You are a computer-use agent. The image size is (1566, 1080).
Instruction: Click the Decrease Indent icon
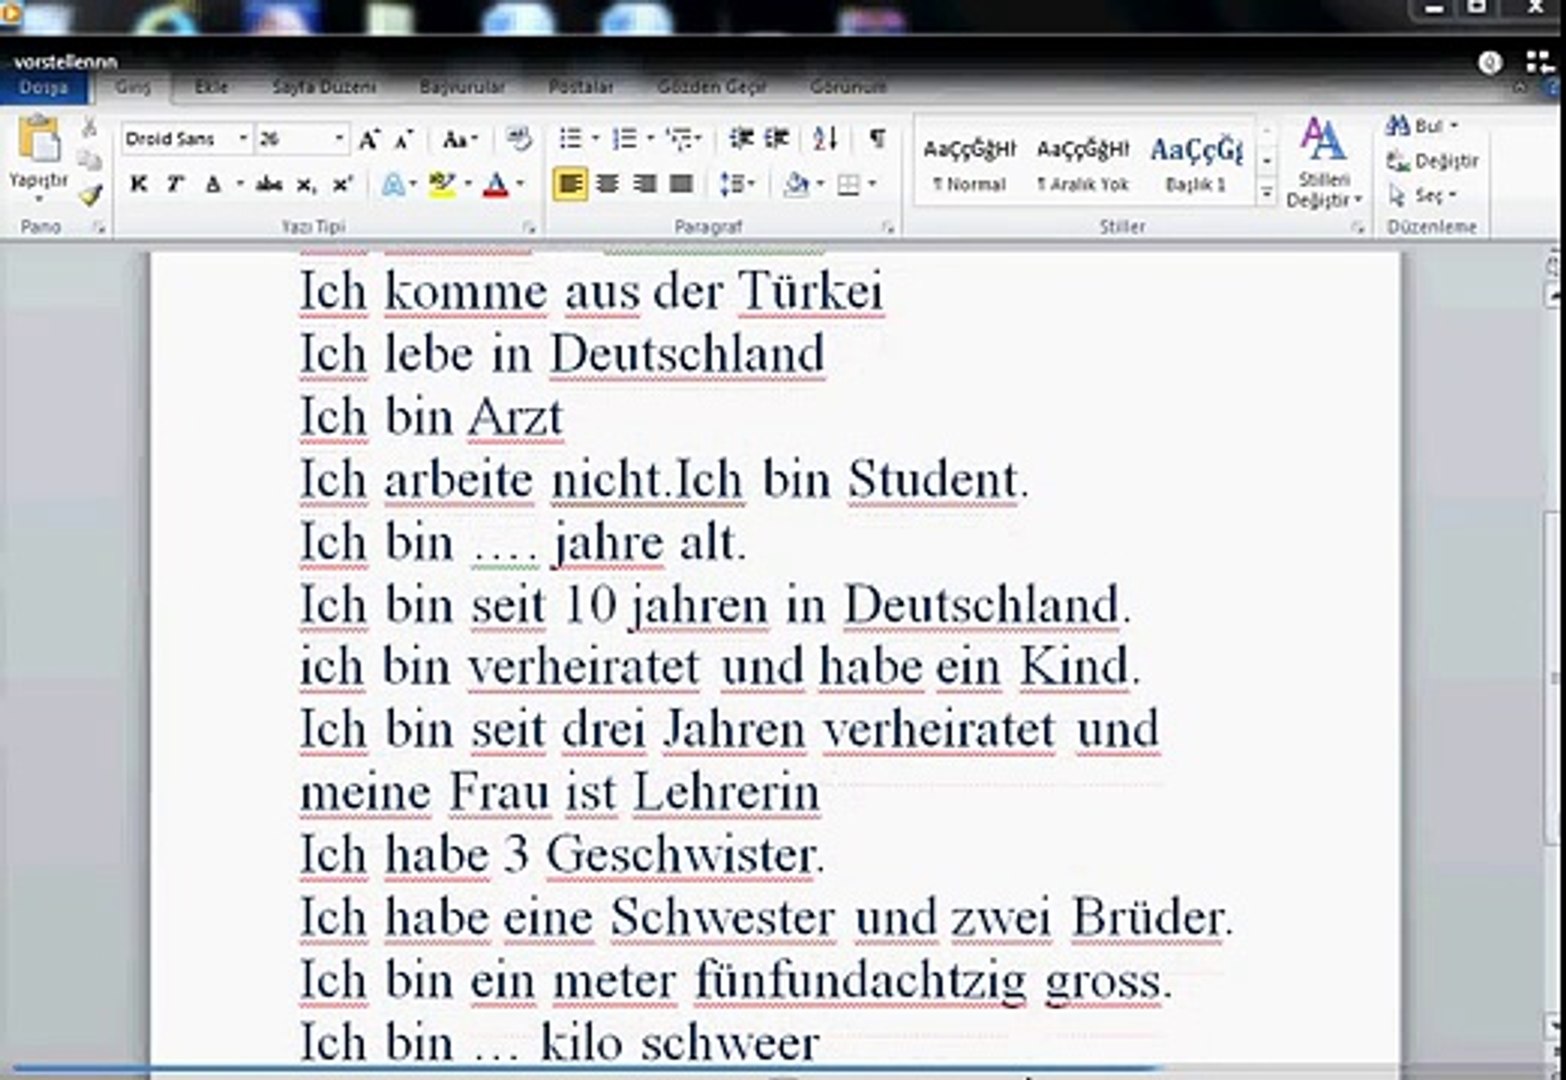(x=741, y=138)
